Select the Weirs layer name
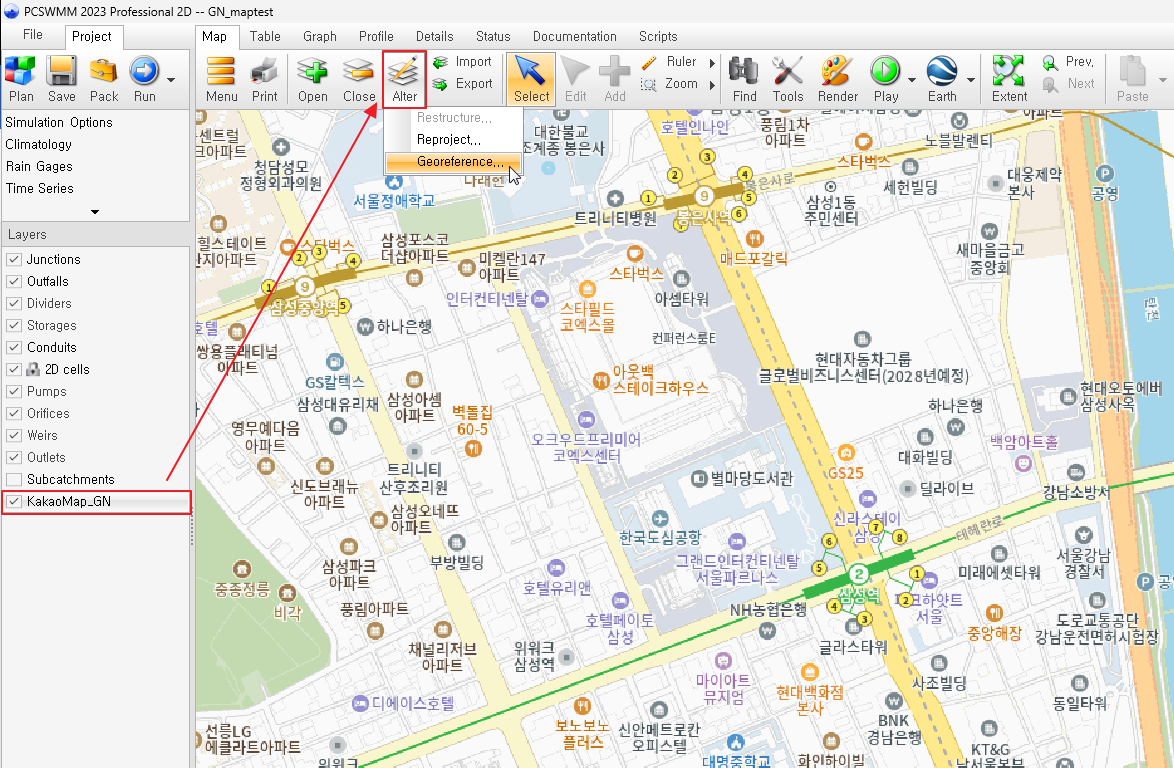The width and height of the screenshot is (1174, 768). [42, 435]
